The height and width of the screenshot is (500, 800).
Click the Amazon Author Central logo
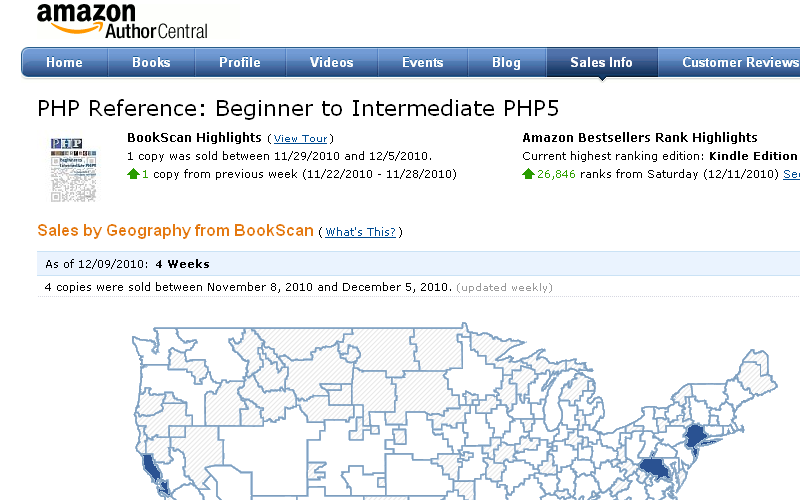coord(122,21)
